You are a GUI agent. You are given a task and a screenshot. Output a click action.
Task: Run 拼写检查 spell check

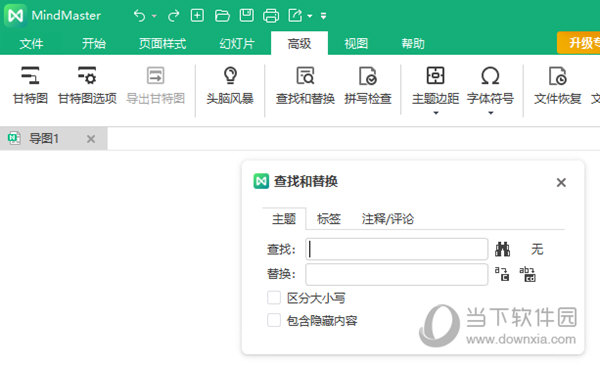(x=368, y=85)
